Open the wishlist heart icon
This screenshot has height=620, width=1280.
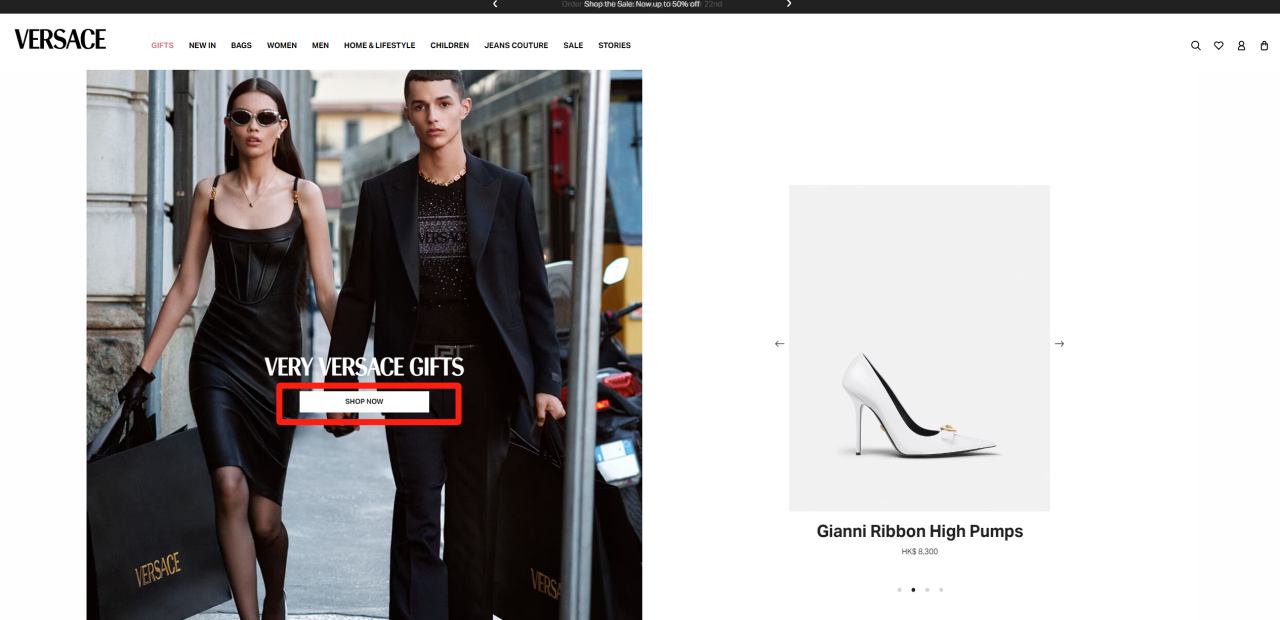(1218, 45)
